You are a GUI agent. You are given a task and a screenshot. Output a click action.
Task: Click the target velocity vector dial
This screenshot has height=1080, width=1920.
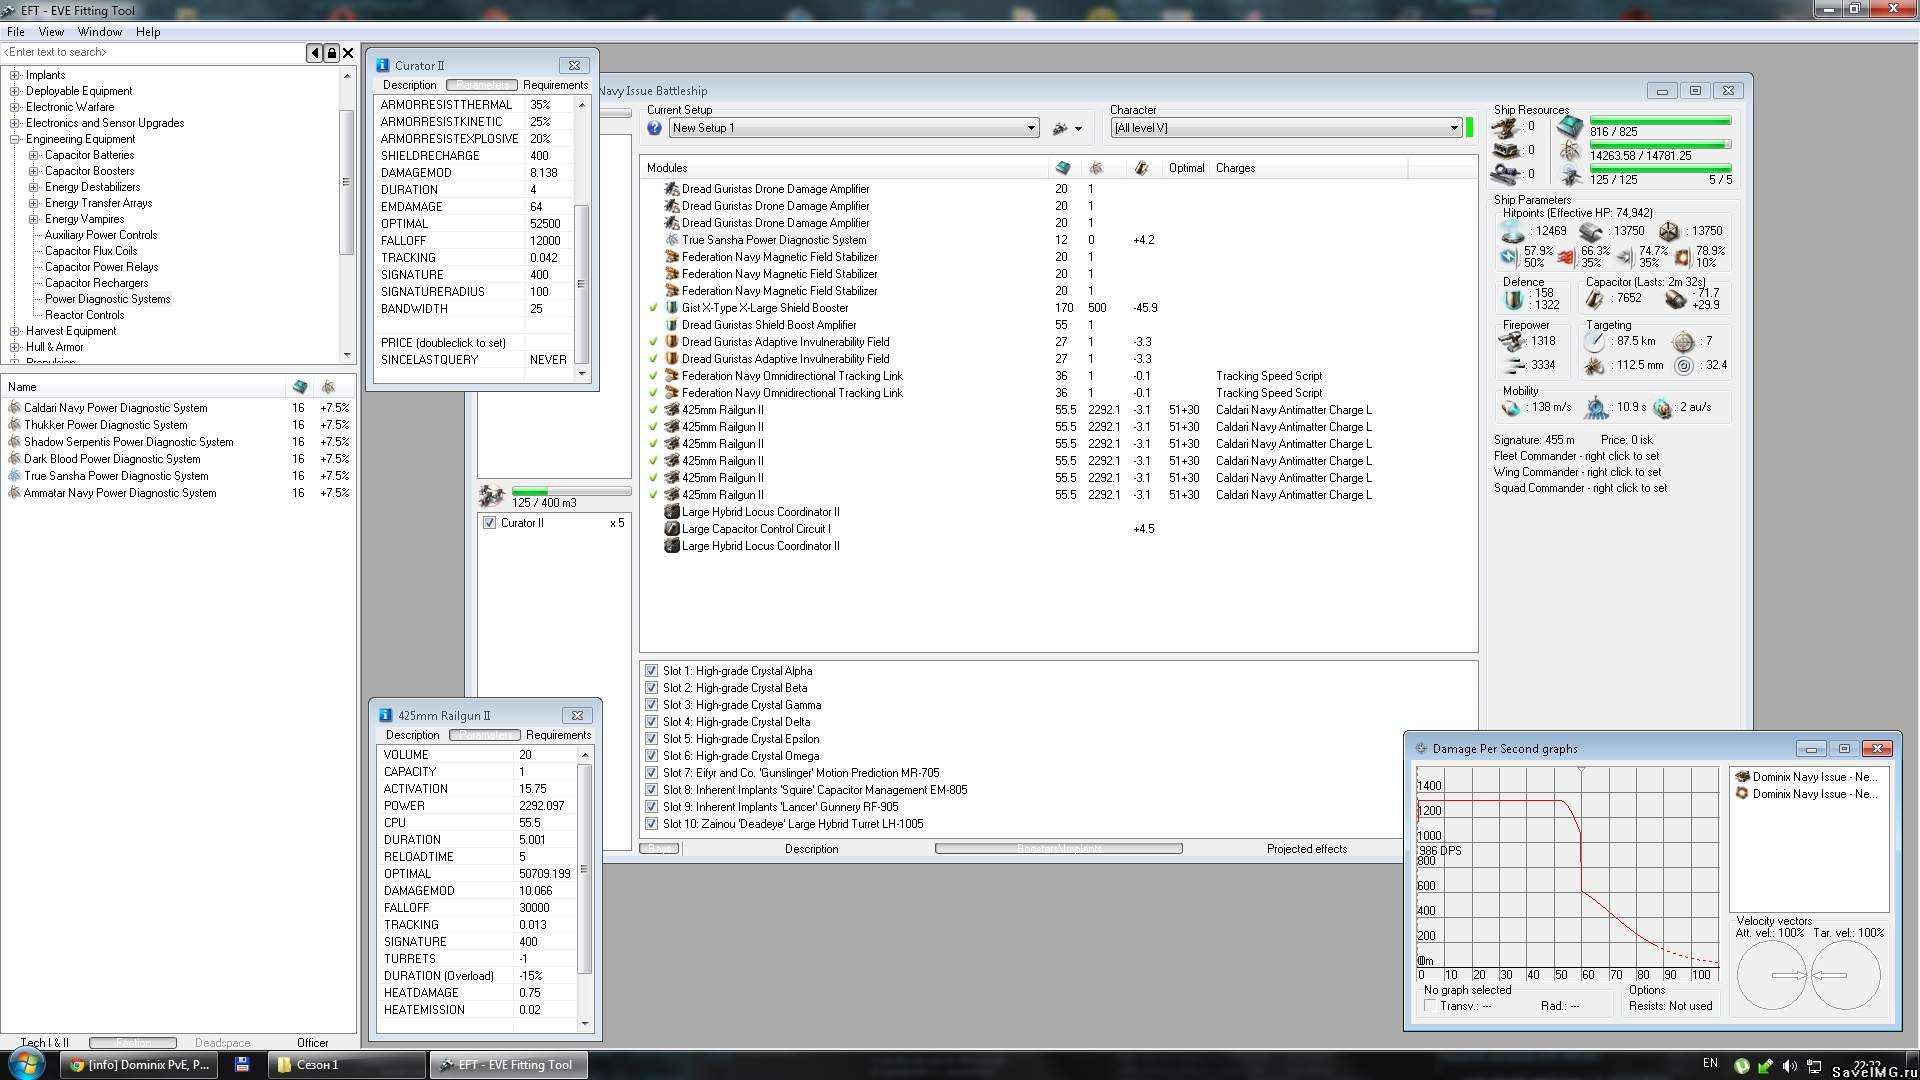pyautogui.click(x=1845, y=975)
